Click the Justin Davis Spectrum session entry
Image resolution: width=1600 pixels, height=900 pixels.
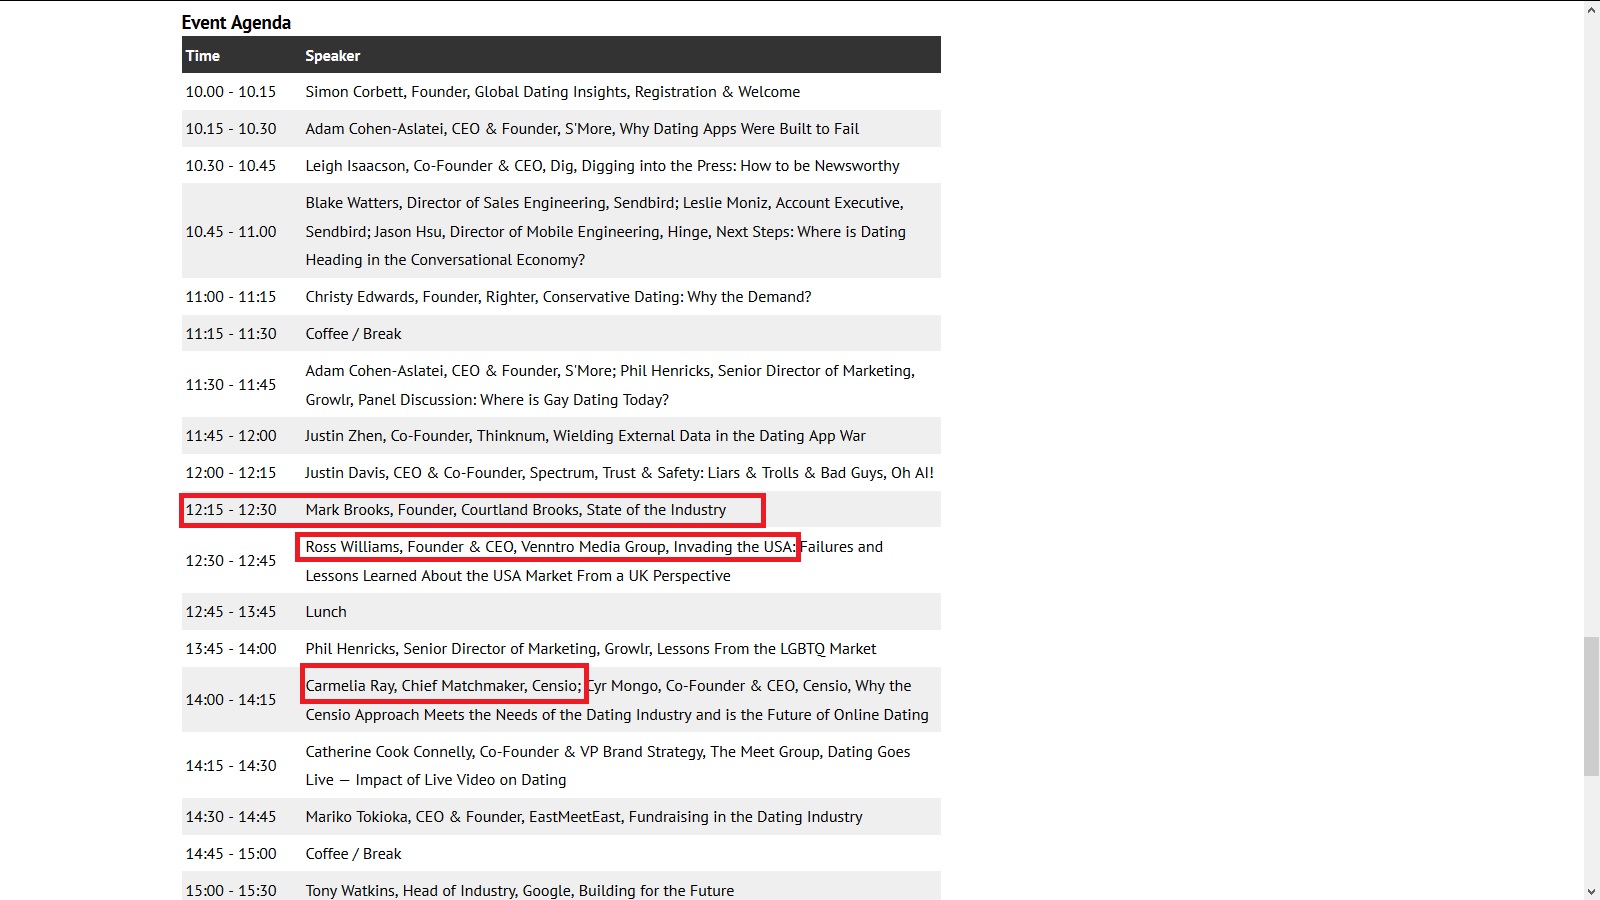[x=619, y=473]
